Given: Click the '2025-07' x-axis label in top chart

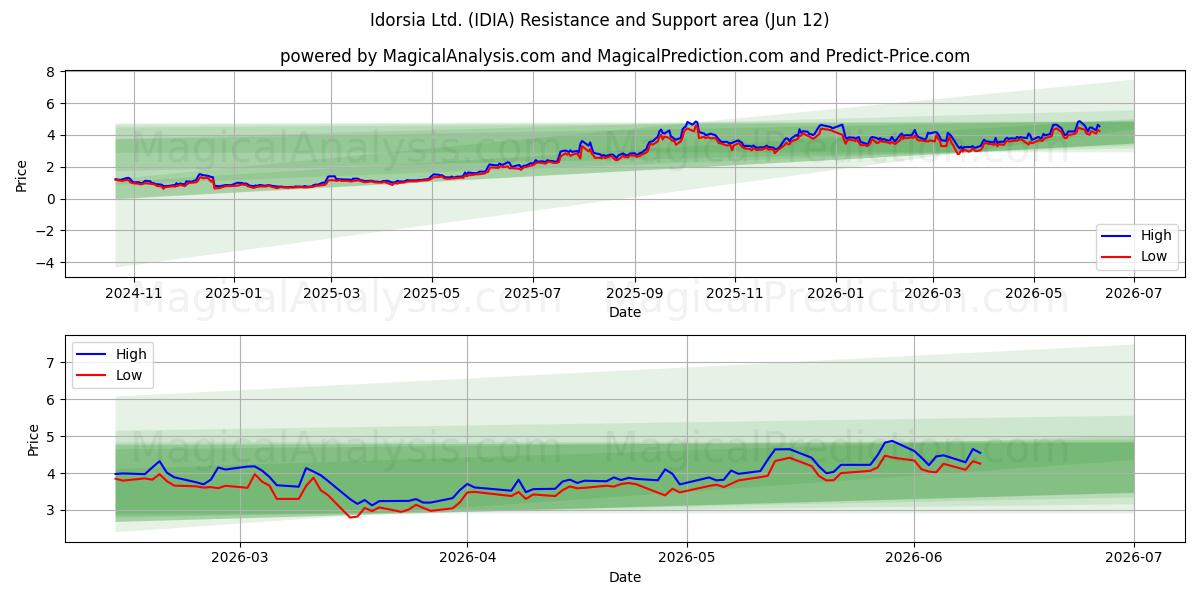Looking at the screenshot, I should point(532,294).
